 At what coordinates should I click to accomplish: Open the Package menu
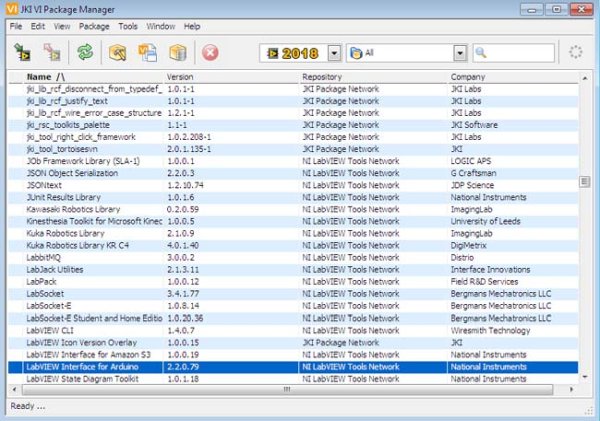pos(94,26)
